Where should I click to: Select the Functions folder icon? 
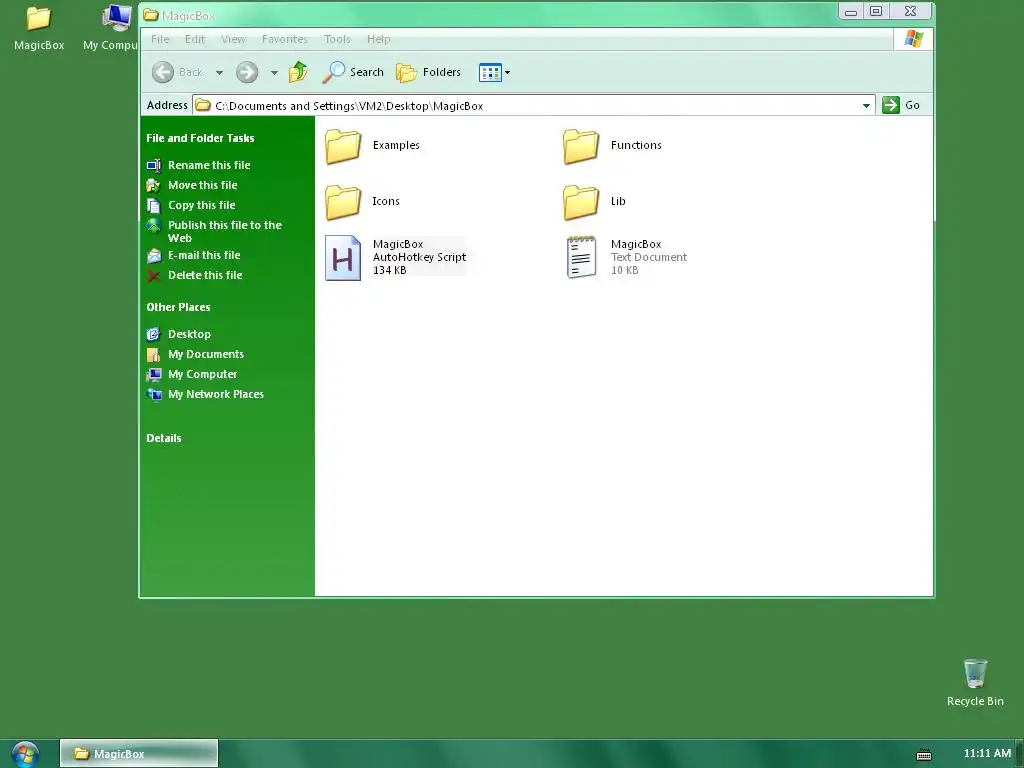(581, 146)
